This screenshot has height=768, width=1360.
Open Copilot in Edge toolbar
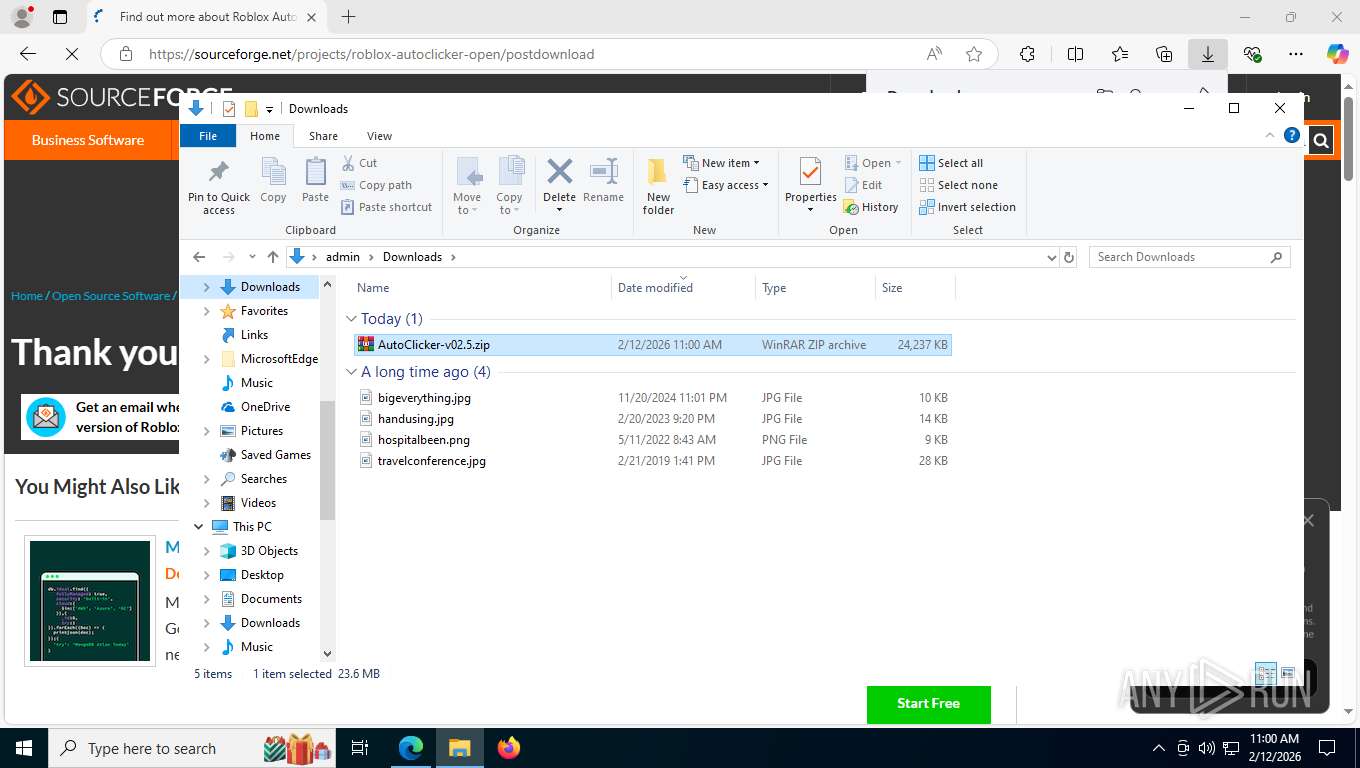(1337, 54)
